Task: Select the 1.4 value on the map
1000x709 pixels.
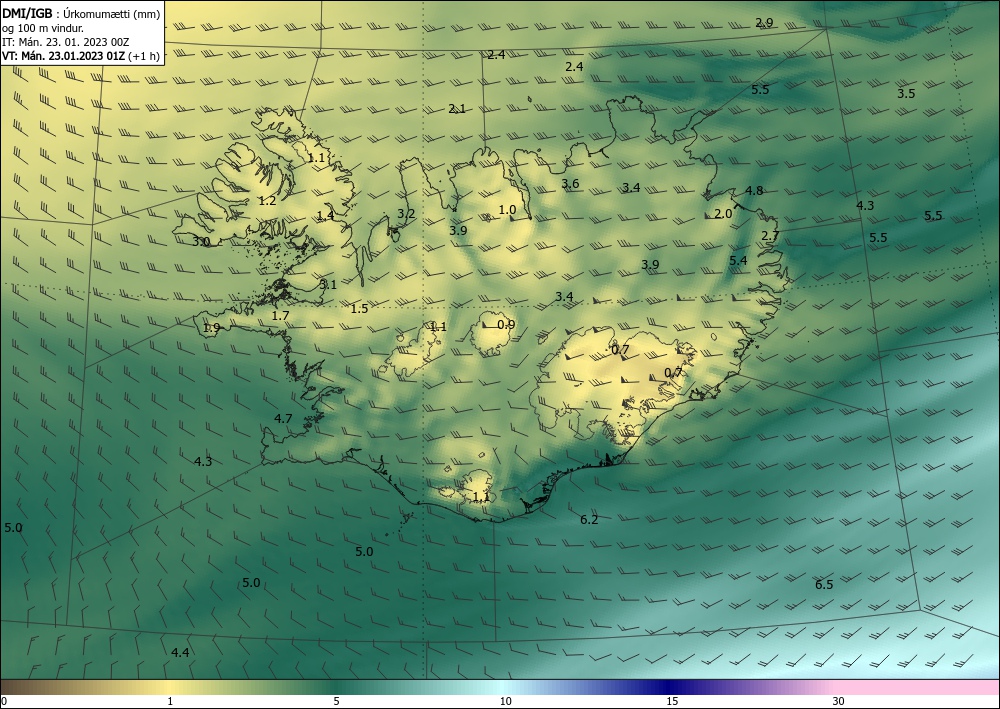Action: tap(325, 216)
